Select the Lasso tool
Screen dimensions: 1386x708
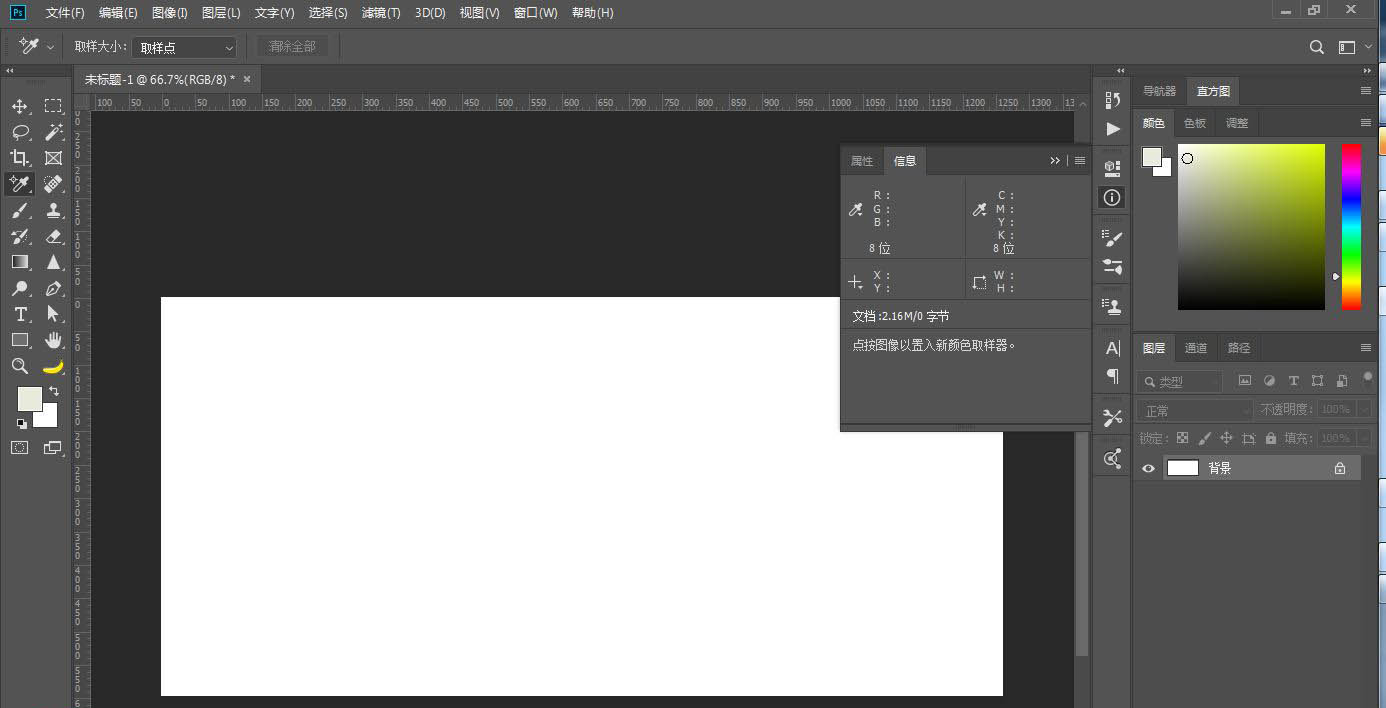click(x=20, y=132)
